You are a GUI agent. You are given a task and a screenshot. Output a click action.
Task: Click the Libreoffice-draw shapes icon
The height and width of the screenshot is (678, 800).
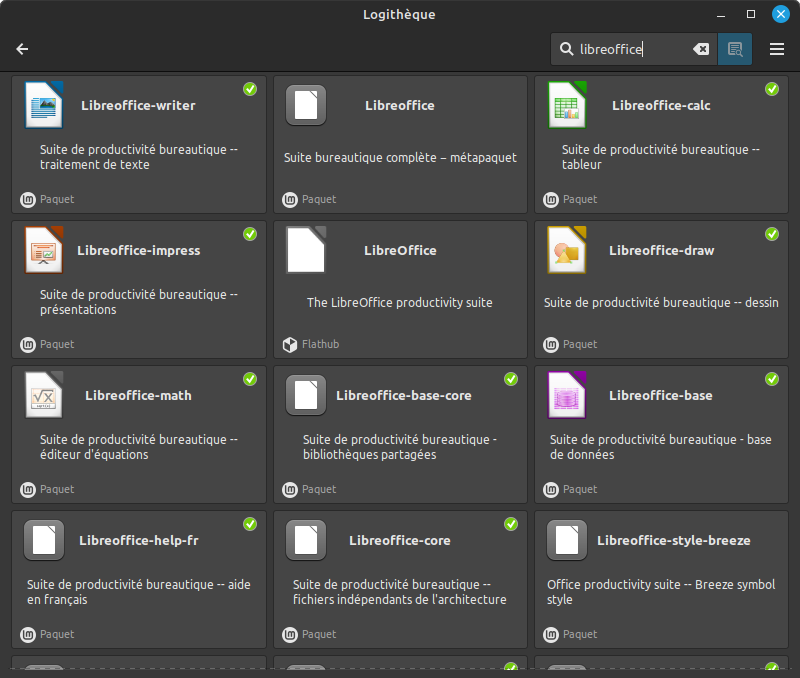click(567, 250)
